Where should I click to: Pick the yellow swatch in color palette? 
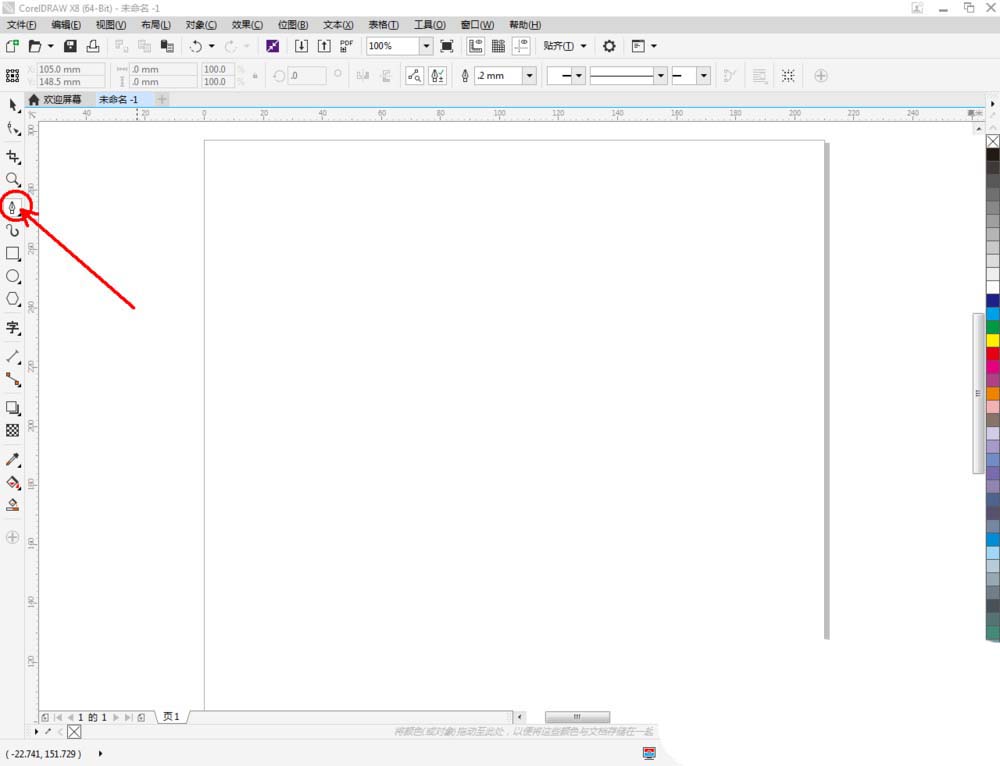[x=993, y=340]
